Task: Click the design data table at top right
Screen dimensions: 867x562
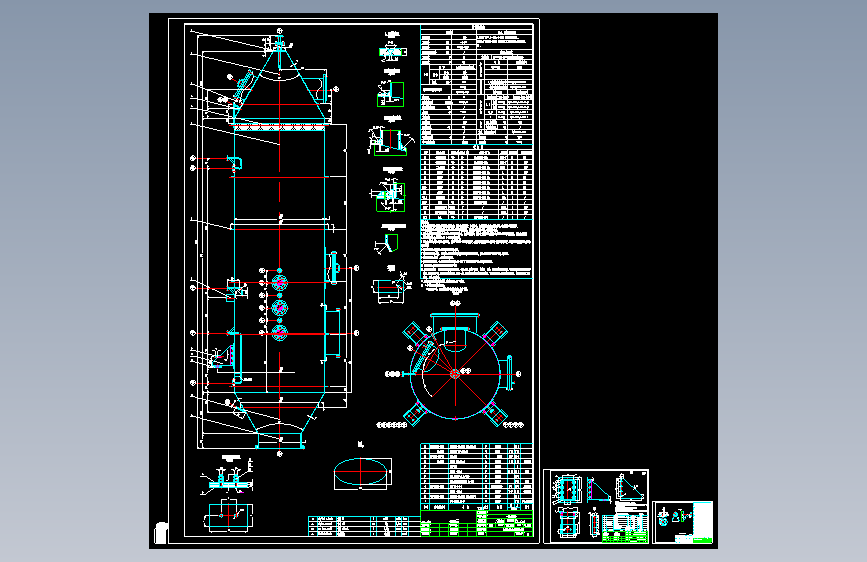Action: (x=477, y=85)
